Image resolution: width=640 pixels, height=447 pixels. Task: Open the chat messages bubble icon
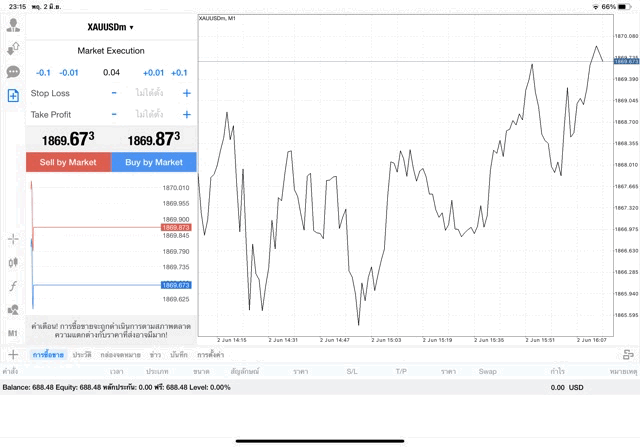coord(13,72)
